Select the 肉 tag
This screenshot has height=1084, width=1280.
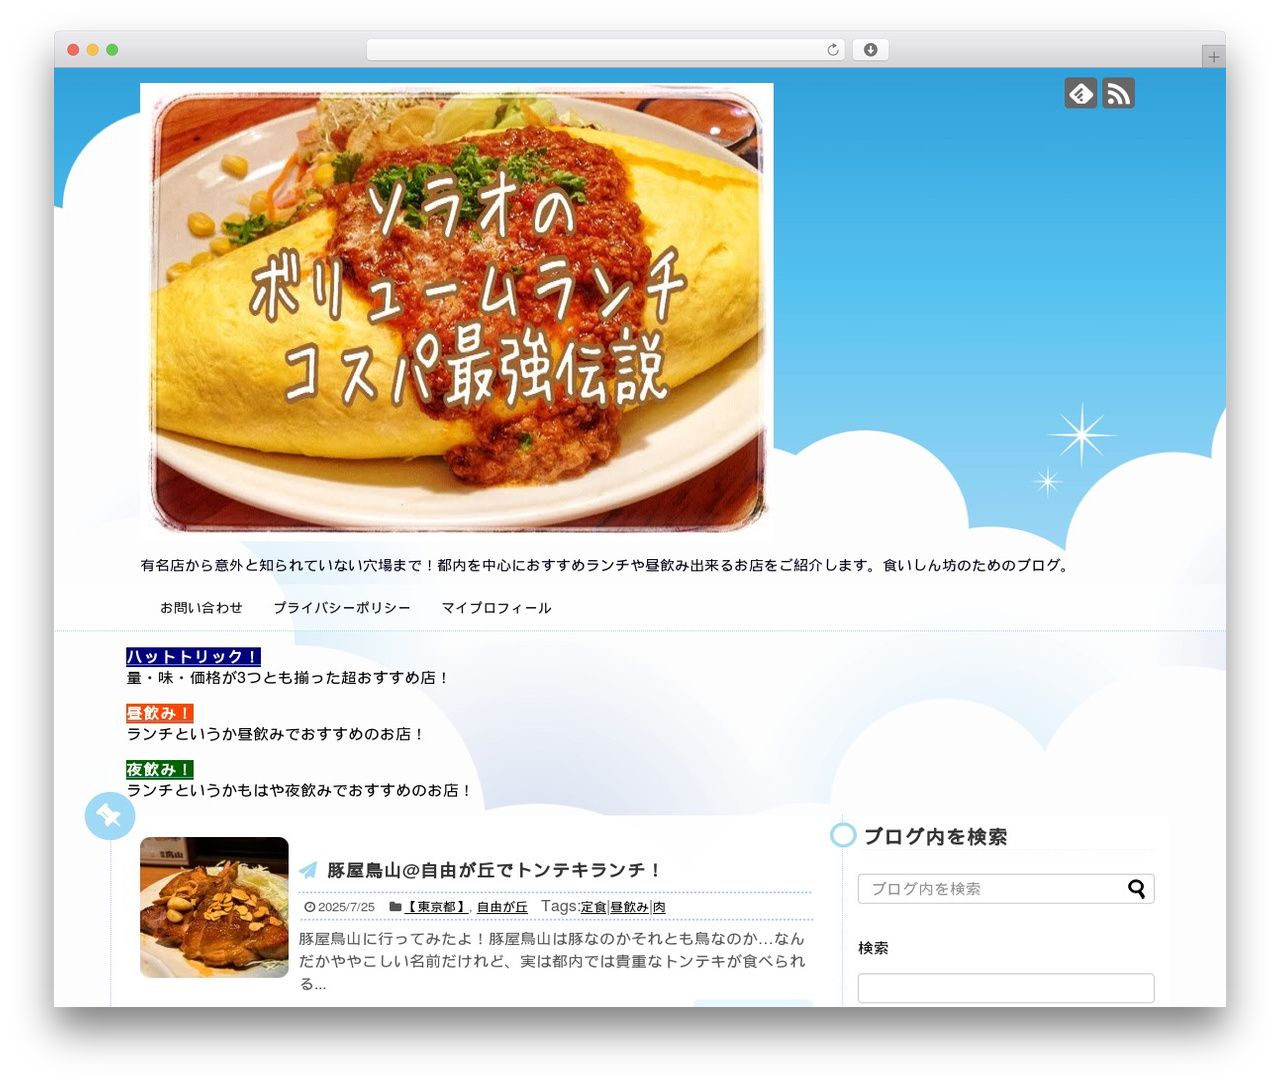[659, 907]
